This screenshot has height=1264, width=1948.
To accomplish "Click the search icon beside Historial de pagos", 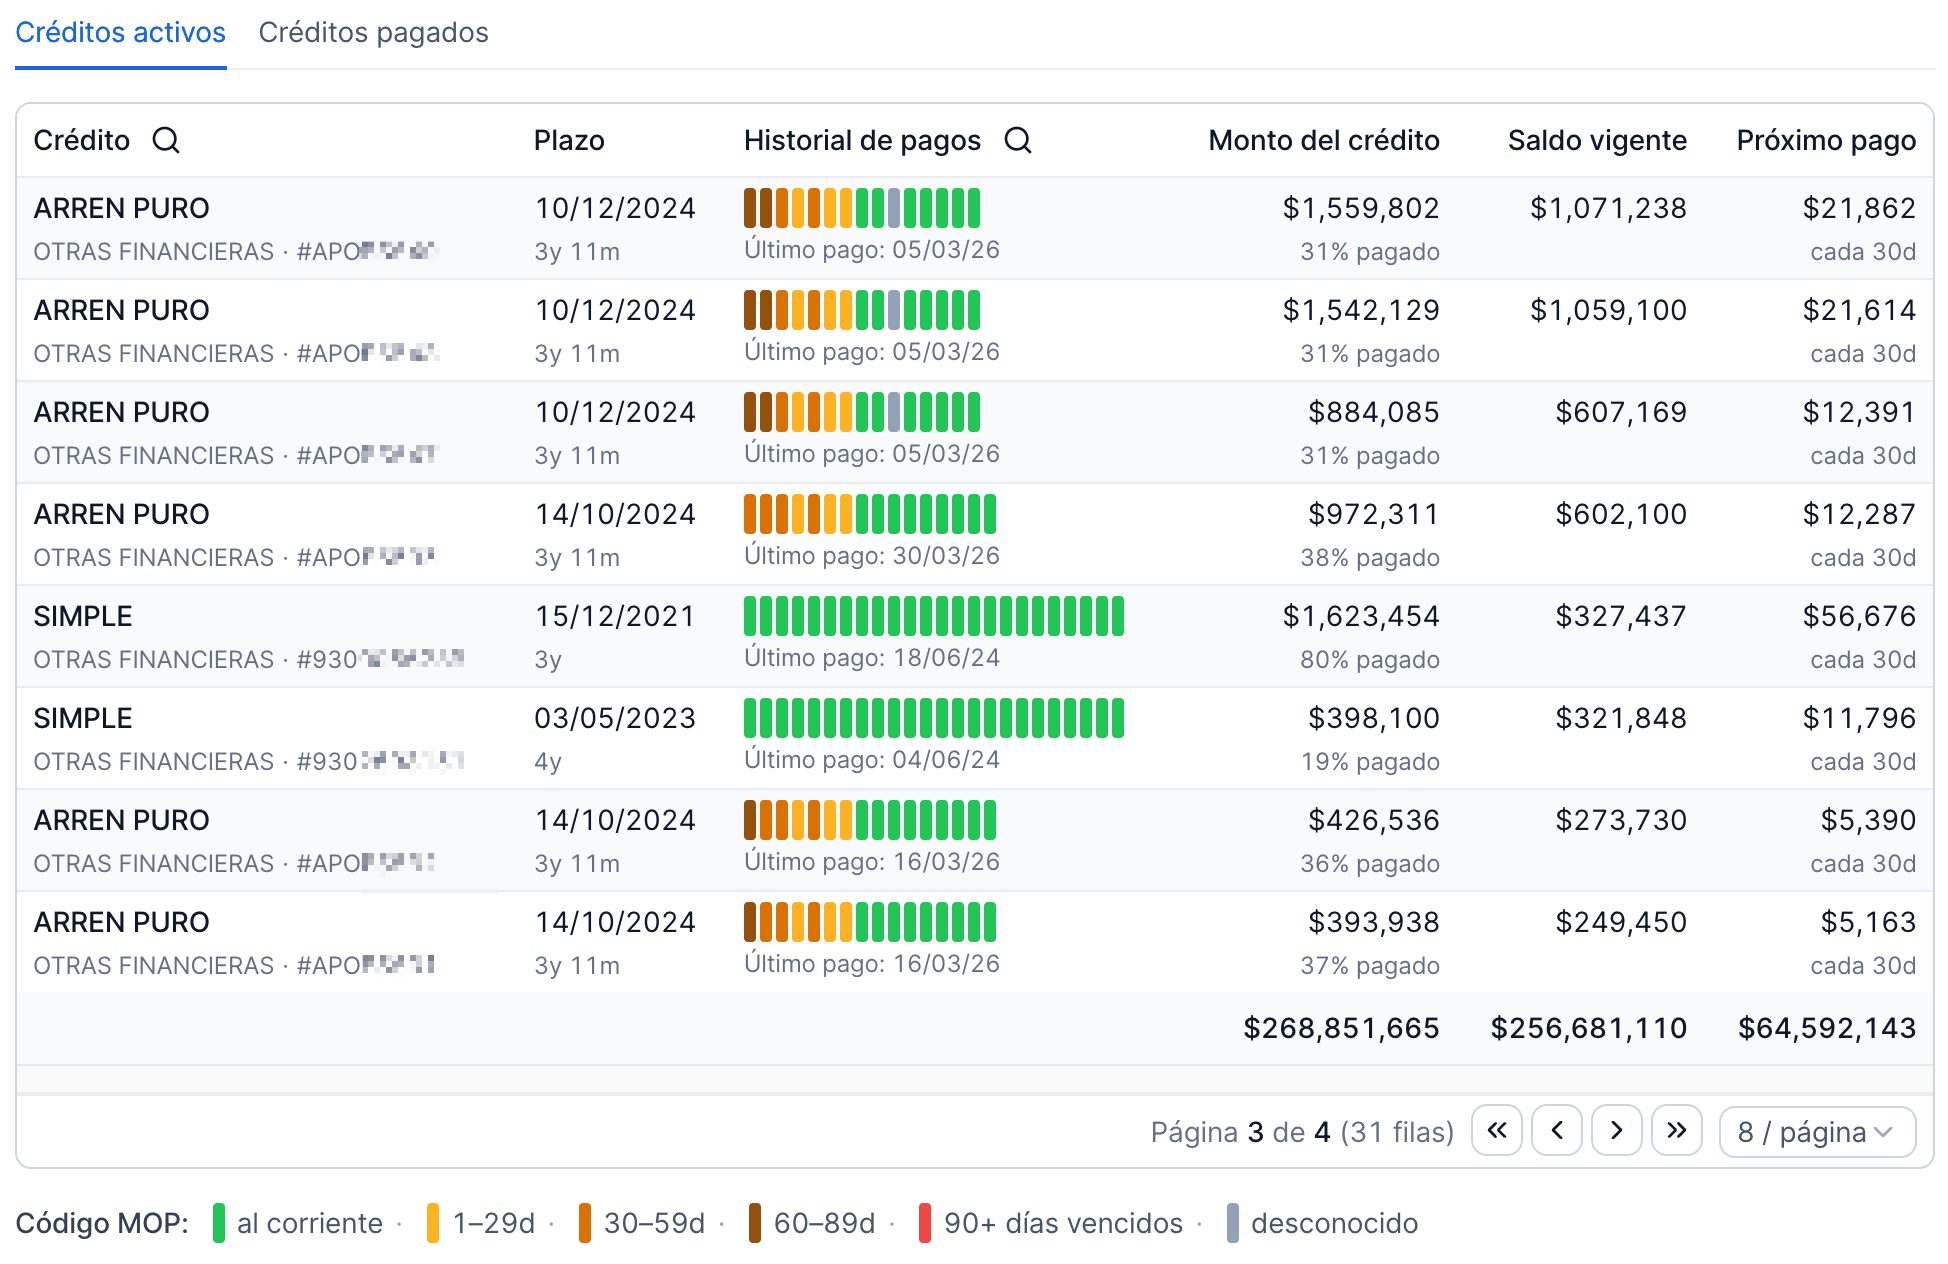I will pyautogui.click(x=1018, y=140).
